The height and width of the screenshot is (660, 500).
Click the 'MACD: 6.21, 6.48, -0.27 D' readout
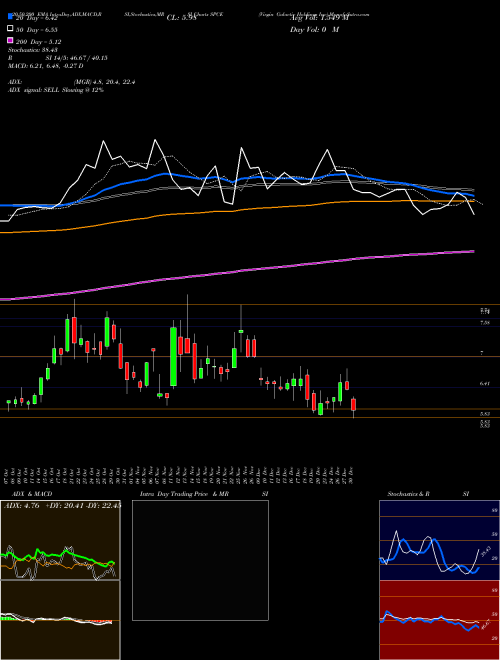[45, 66]
